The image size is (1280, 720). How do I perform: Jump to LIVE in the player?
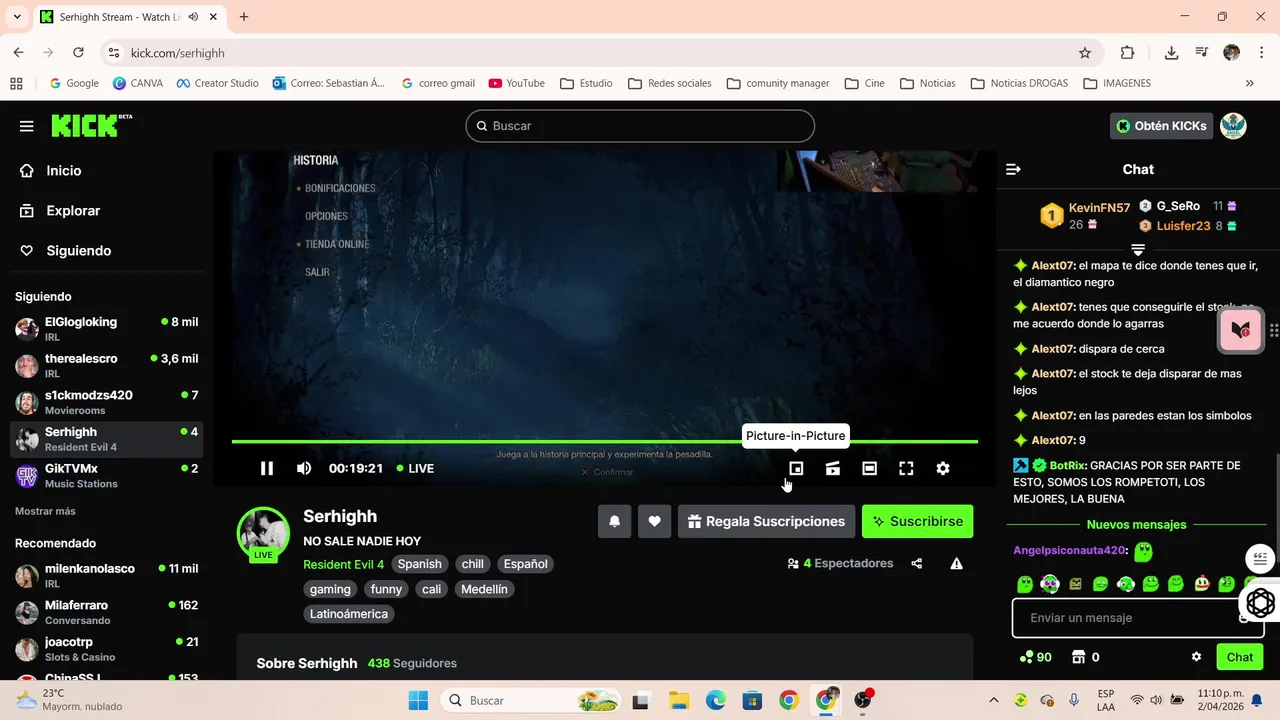415,468
